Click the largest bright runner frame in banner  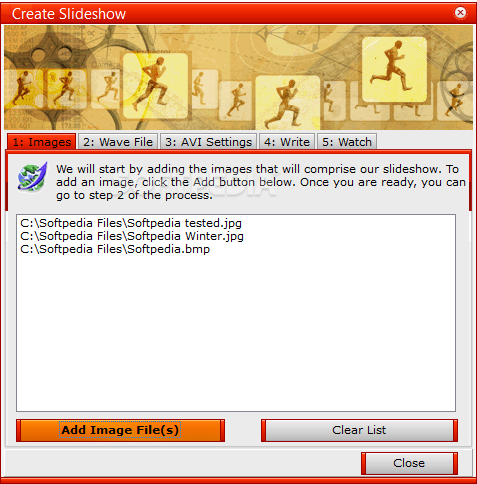(x=394, y=69)
